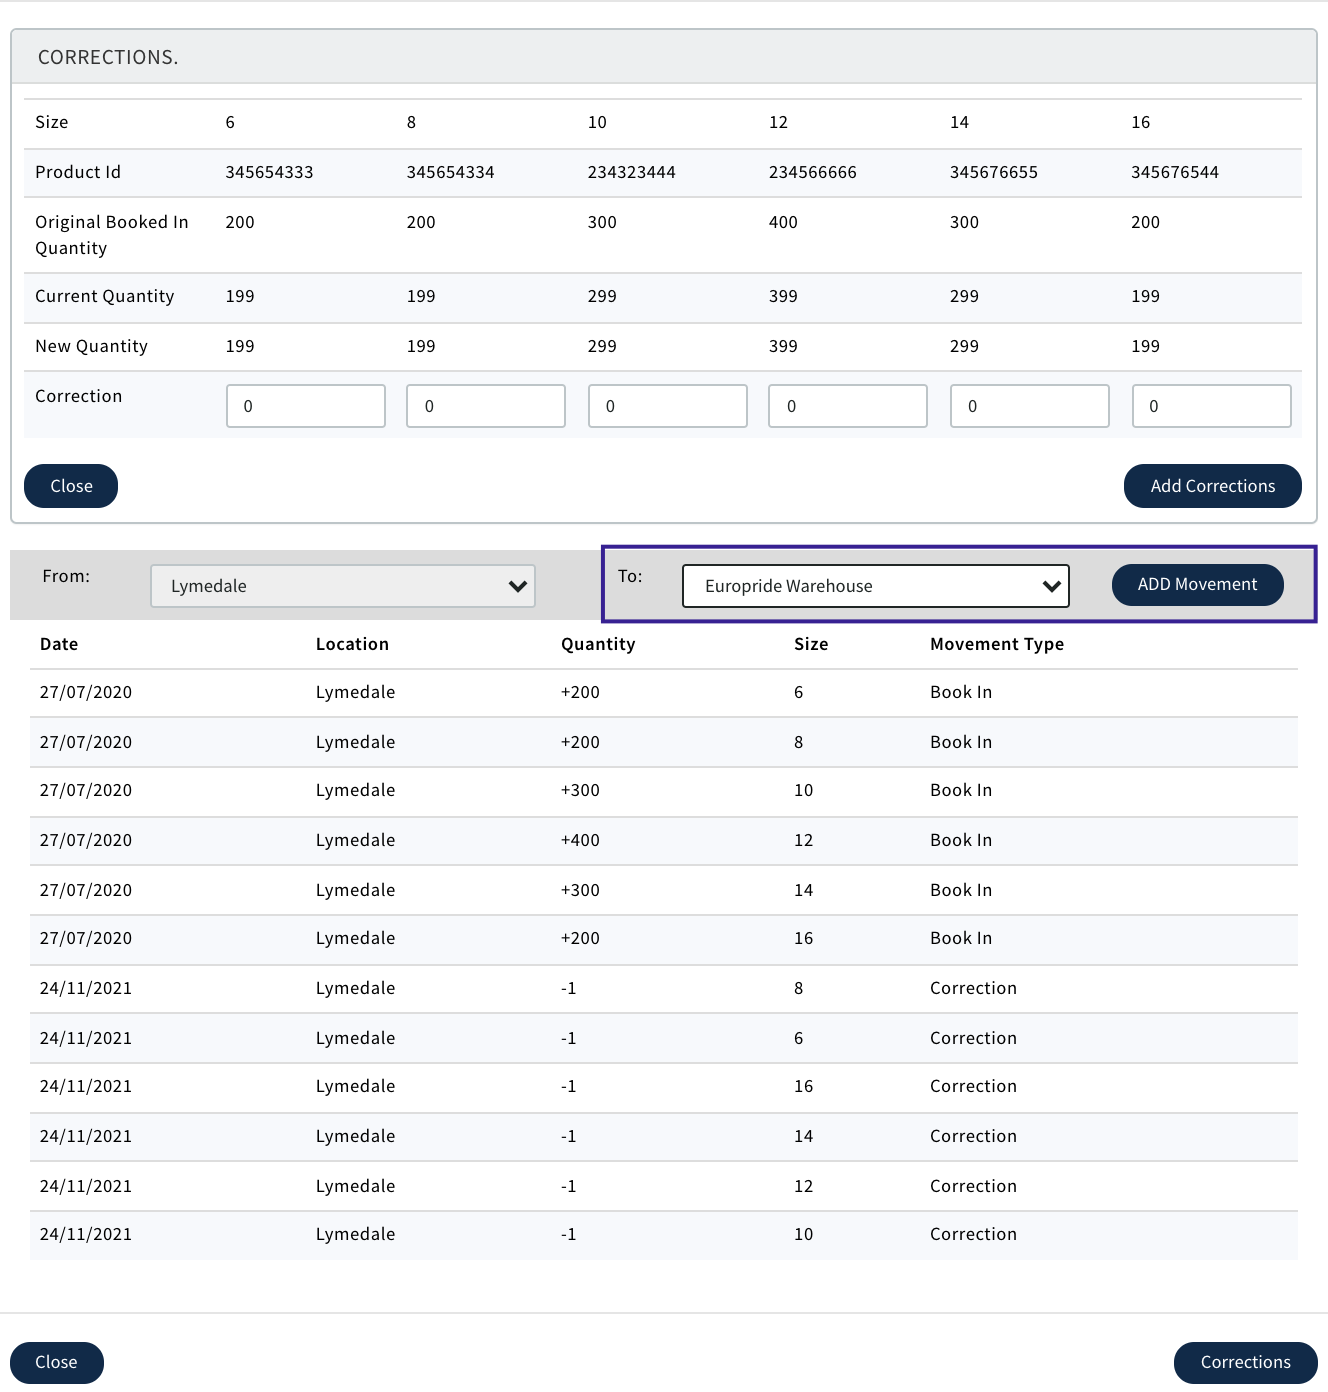
Task: Edit the correction field for size 16
Action: 1211,406
